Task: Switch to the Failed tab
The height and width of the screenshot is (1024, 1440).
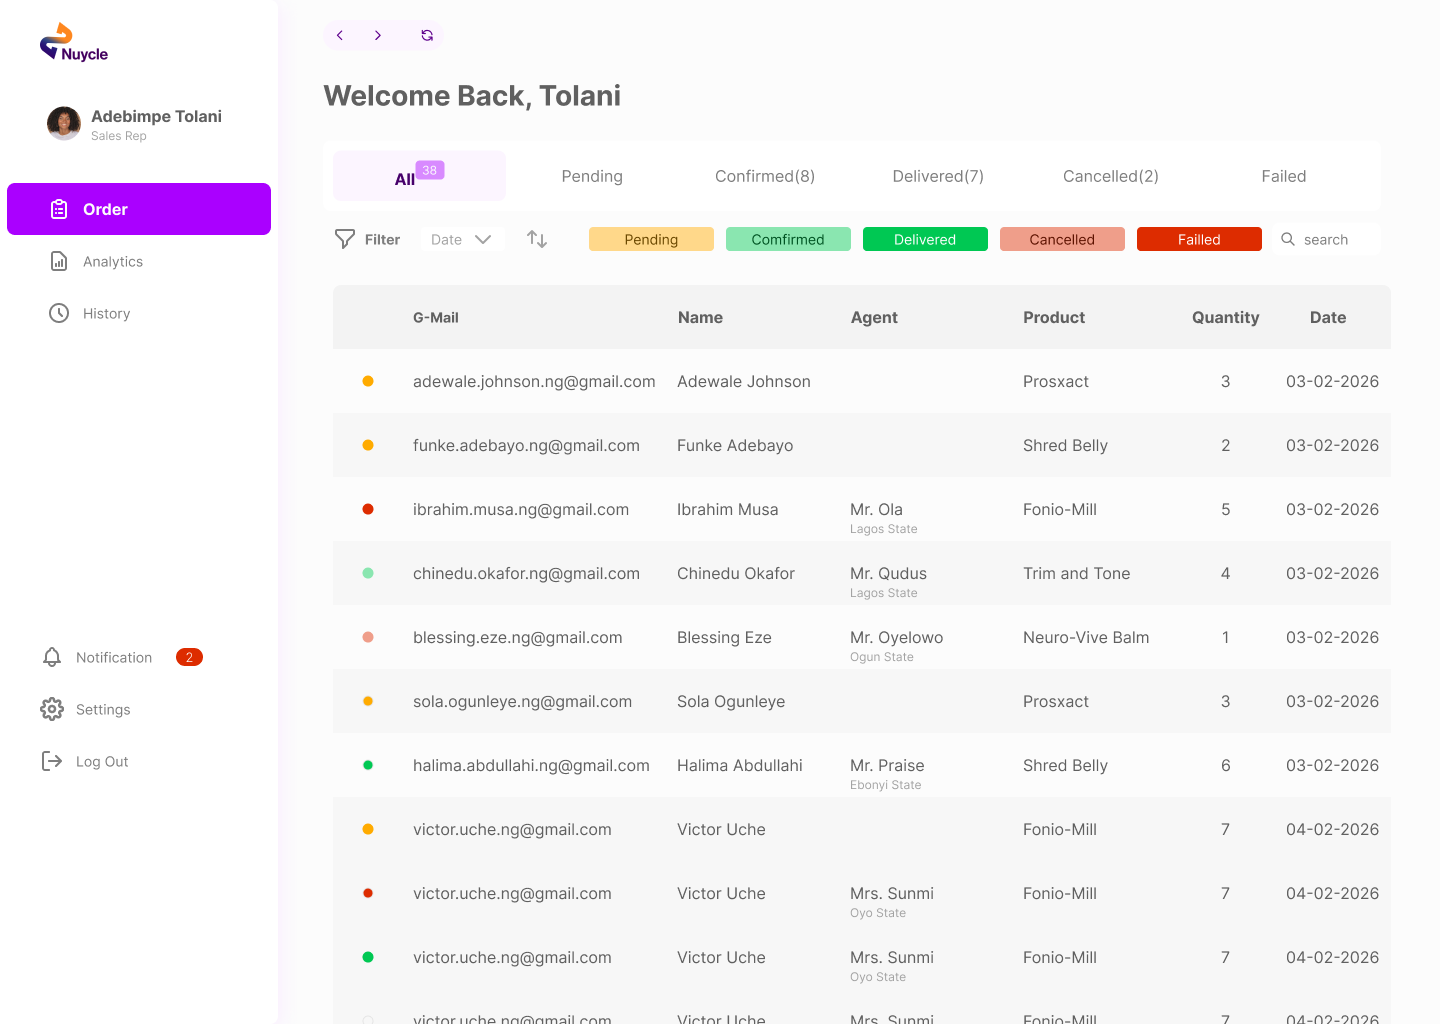Action: point(1284,176)
